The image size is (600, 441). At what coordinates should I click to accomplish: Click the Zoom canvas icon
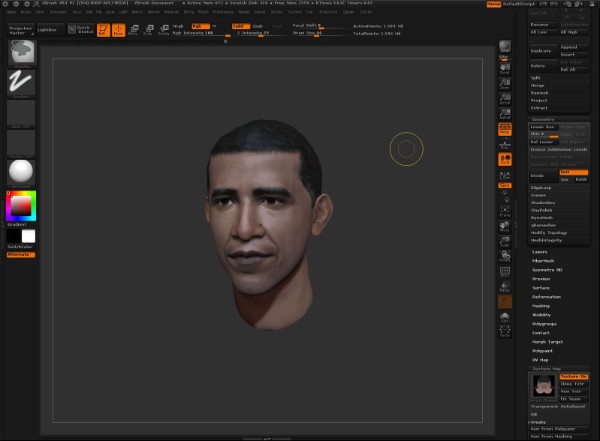click(x=505, y=84)
